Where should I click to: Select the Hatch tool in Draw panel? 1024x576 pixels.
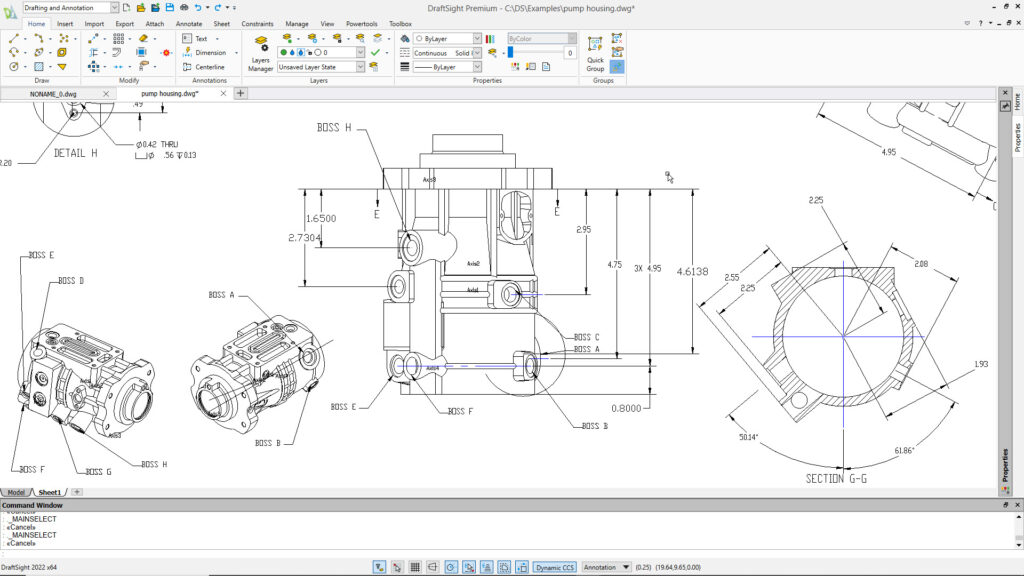tap(37, 66)
